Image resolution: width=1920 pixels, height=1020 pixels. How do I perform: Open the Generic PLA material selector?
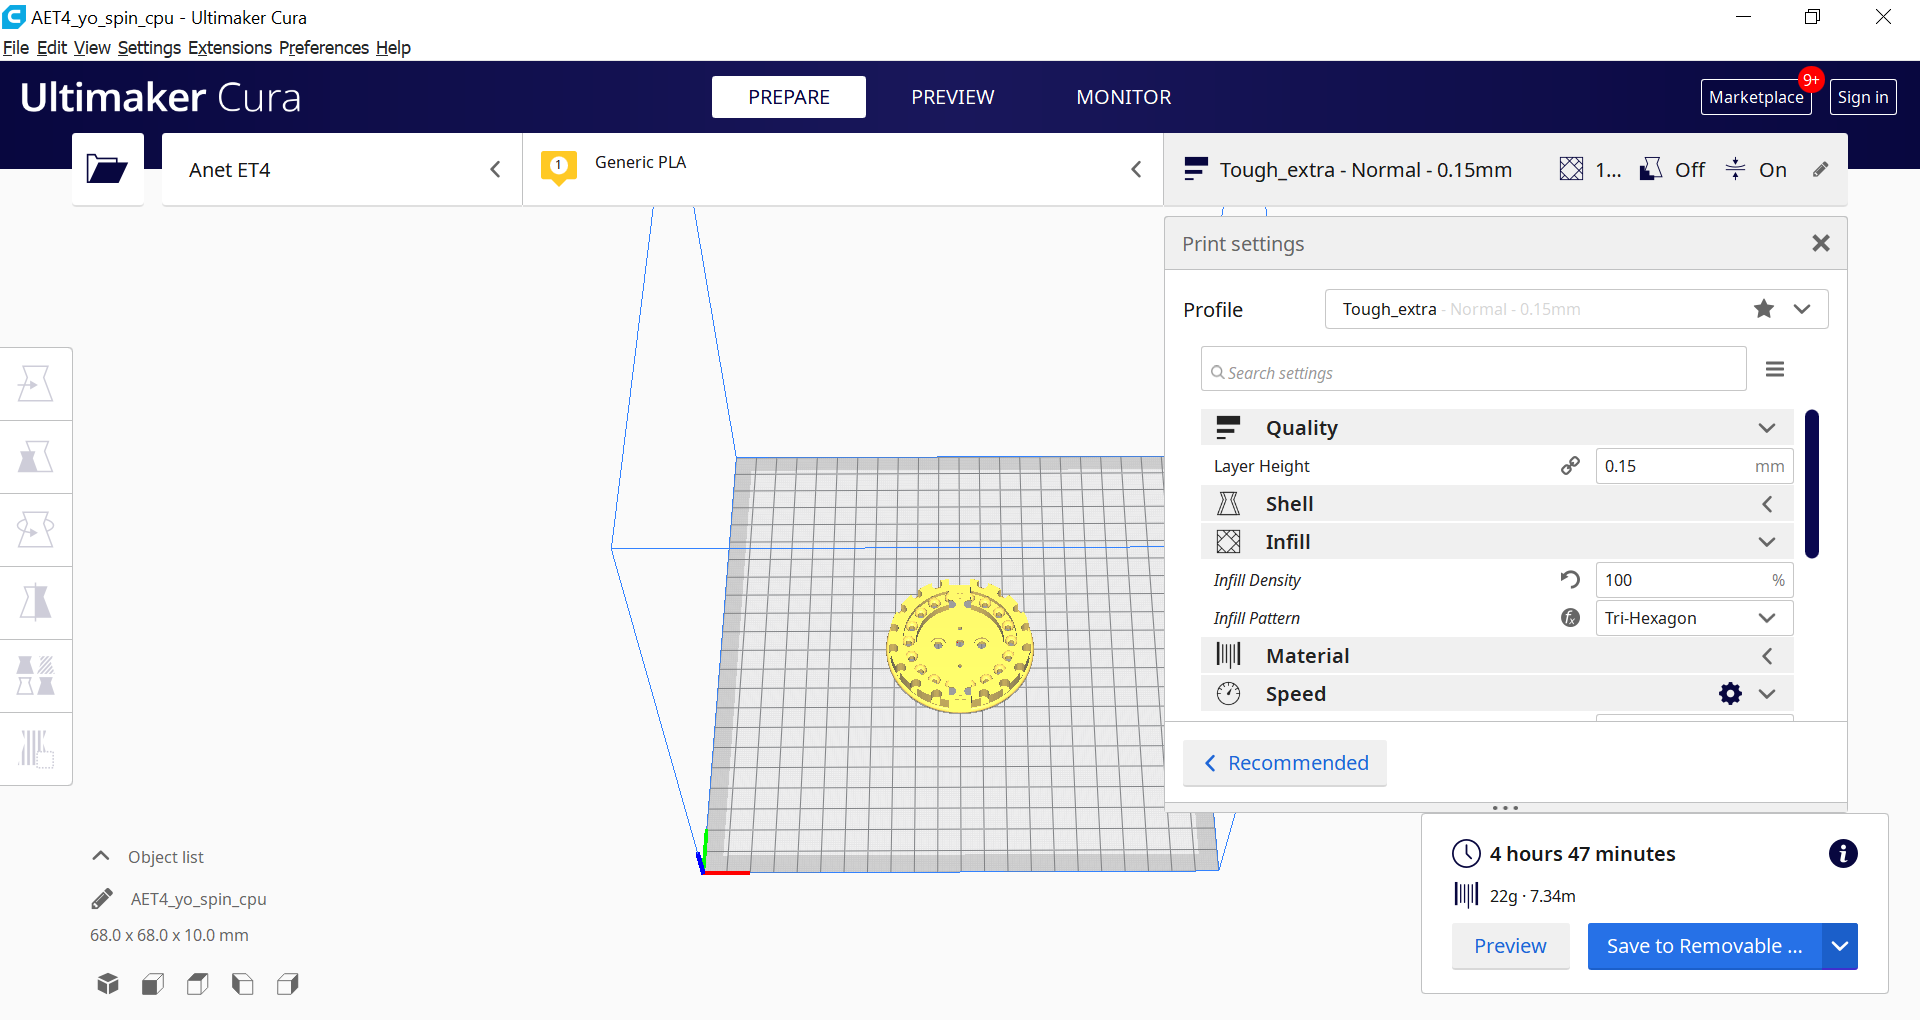coord(843,170)
